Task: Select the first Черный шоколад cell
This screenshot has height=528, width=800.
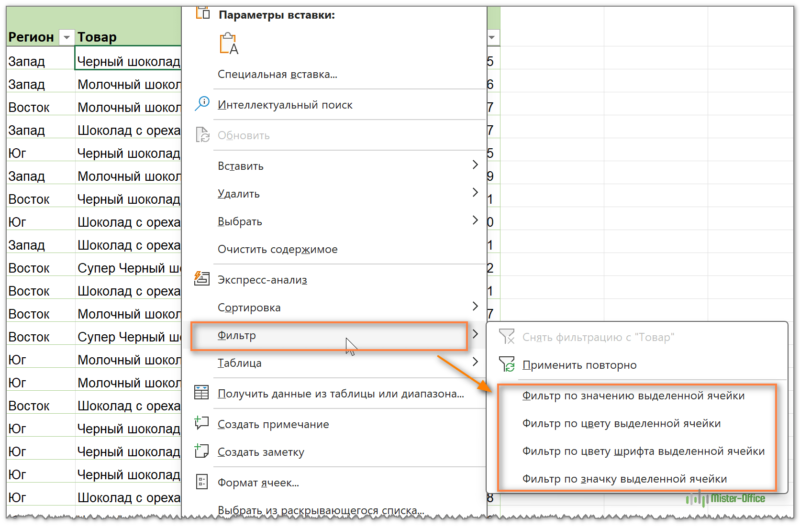Action: pos(128,60)
